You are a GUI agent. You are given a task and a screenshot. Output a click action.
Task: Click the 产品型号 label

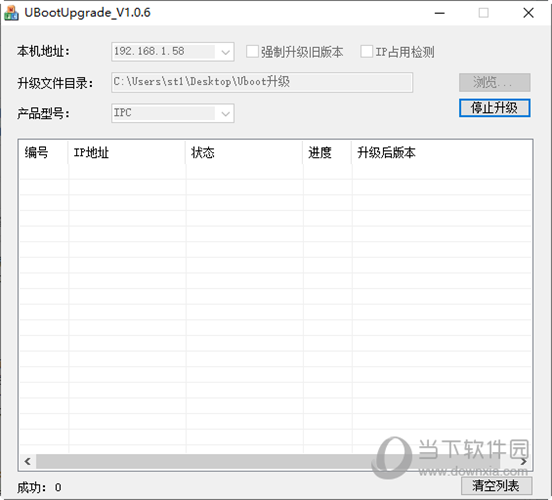43,113
